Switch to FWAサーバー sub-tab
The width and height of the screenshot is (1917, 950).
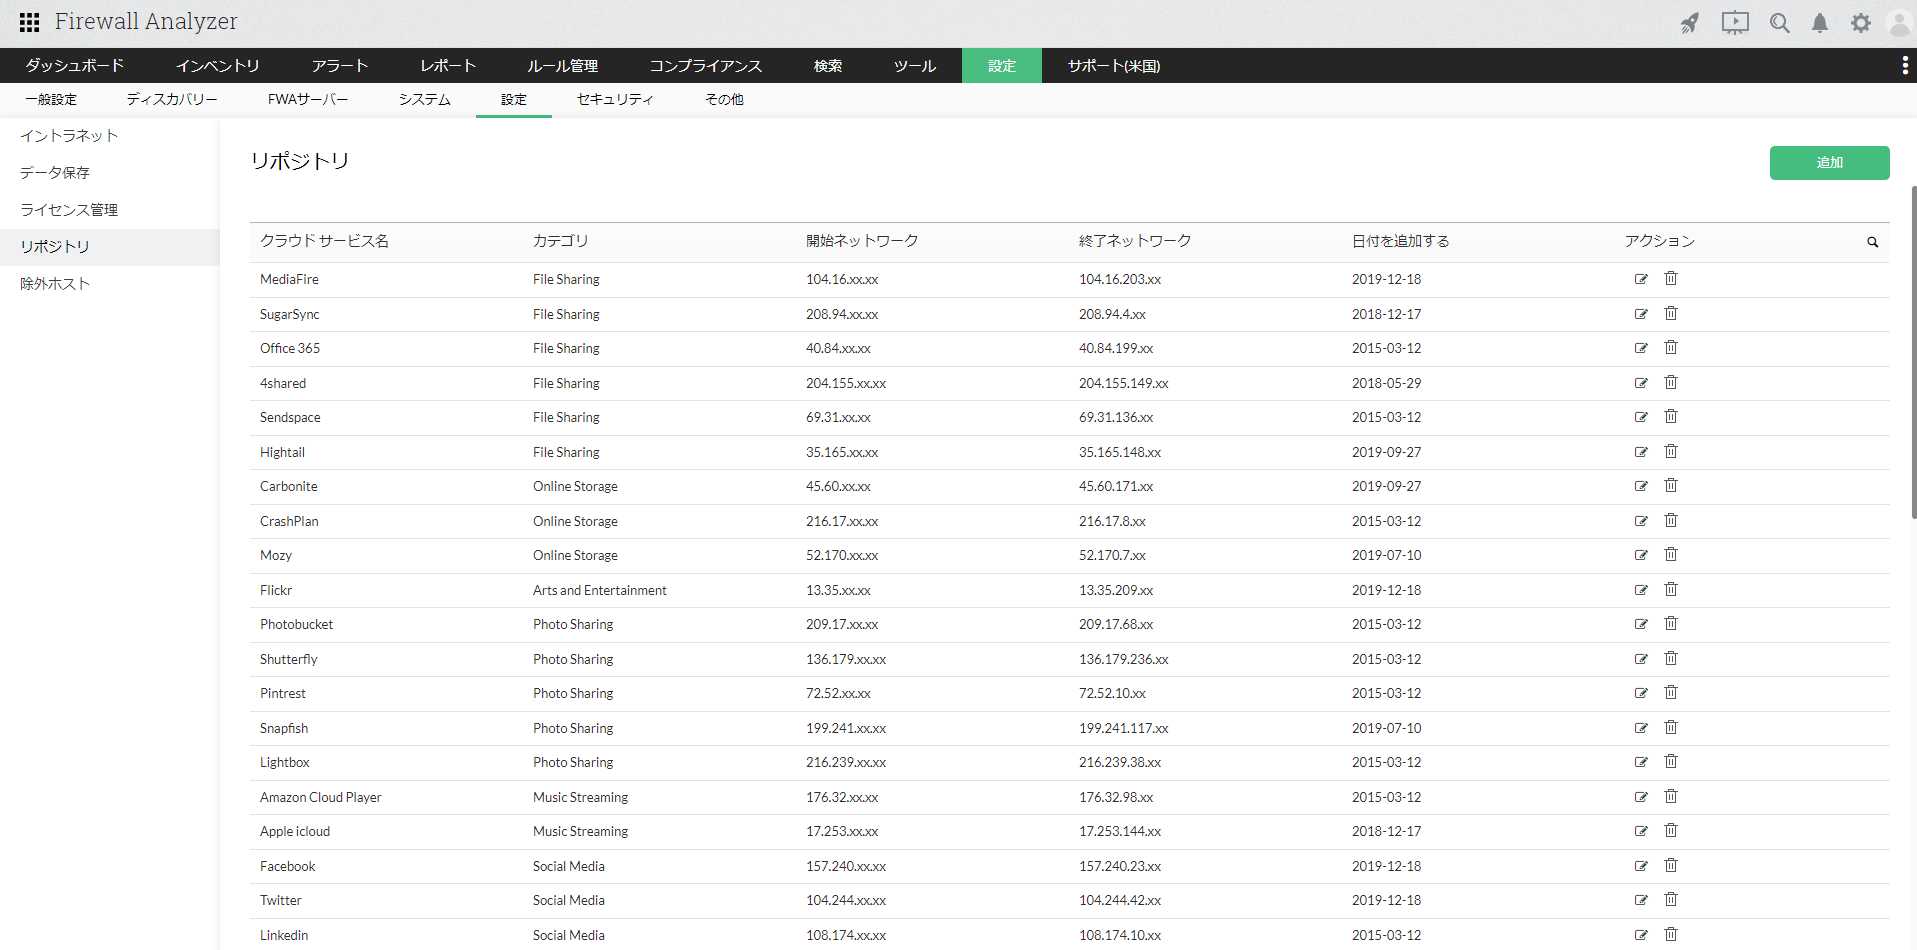point(308,100)
